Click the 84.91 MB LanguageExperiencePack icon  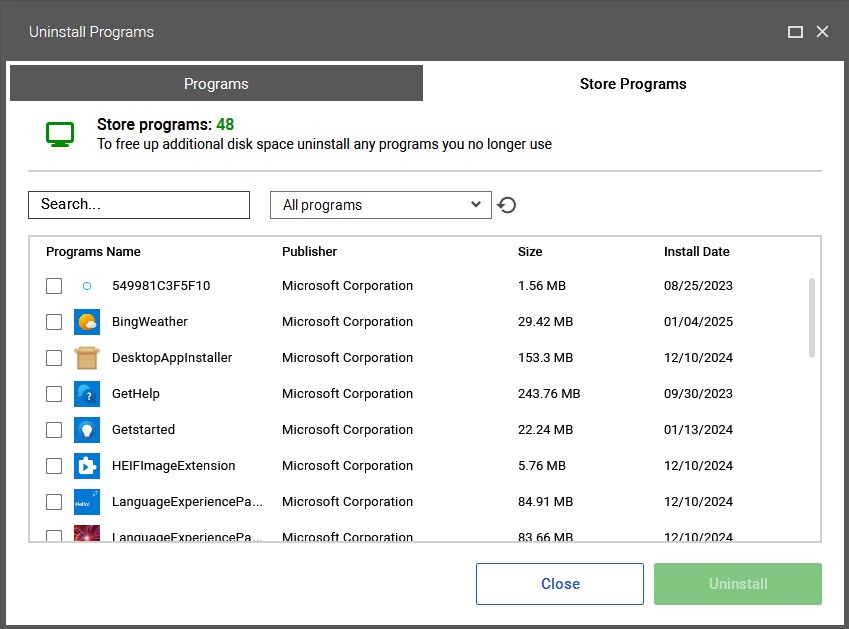87,502
